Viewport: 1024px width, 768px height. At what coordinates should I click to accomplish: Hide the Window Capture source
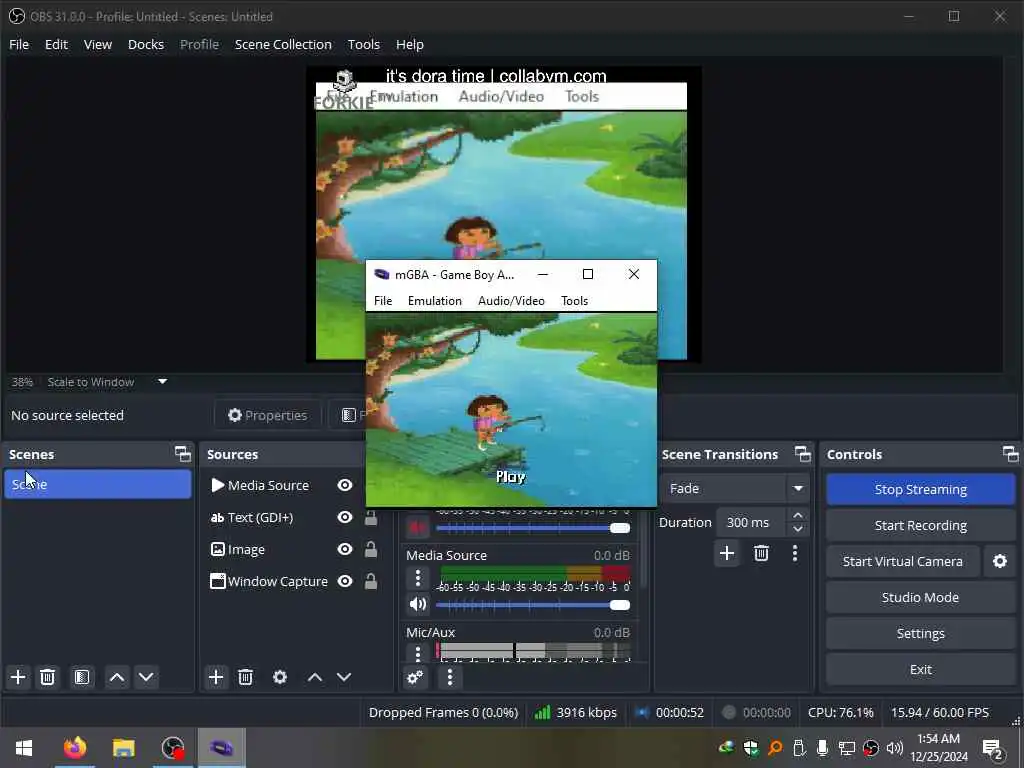click(345, 581)
